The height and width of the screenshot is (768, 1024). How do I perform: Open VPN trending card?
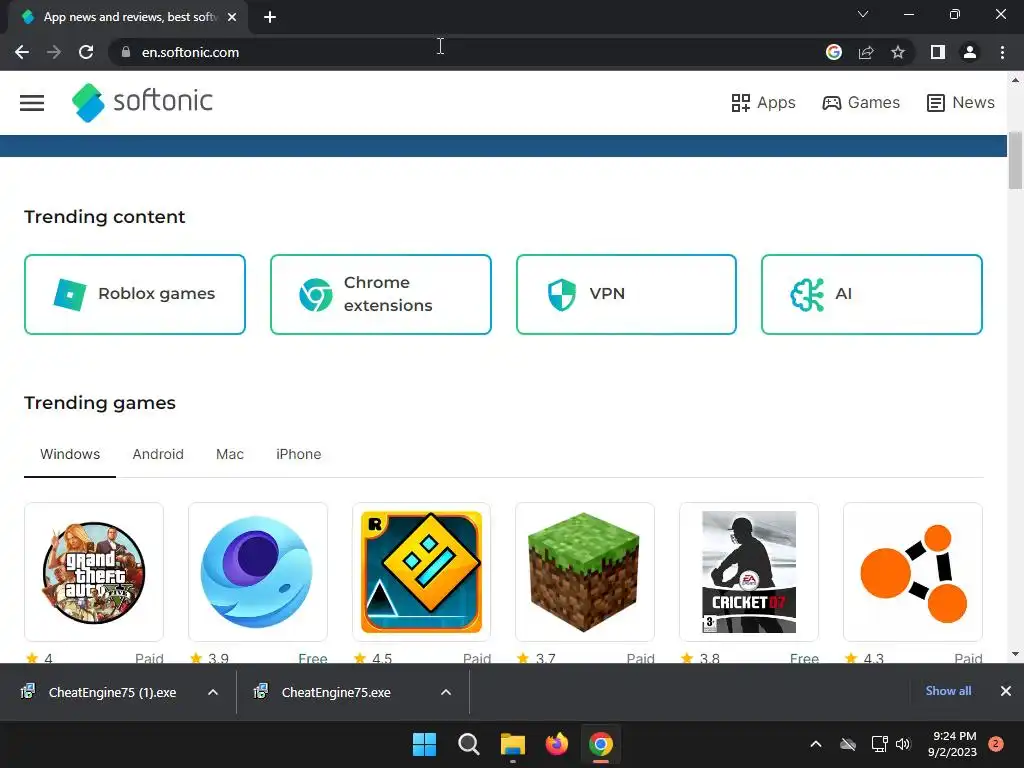pyautogui.click(x=626, y=295)
